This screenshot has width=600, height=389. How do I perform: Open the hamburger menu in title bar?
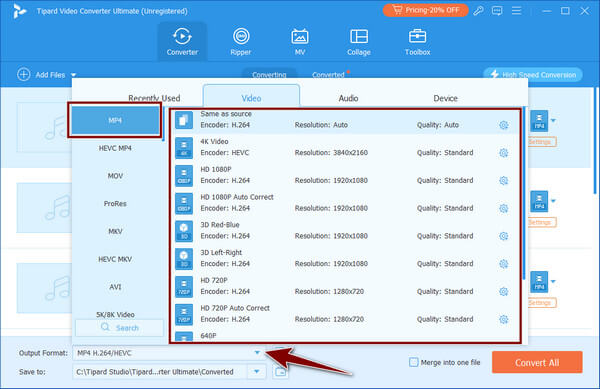(517, 11)
